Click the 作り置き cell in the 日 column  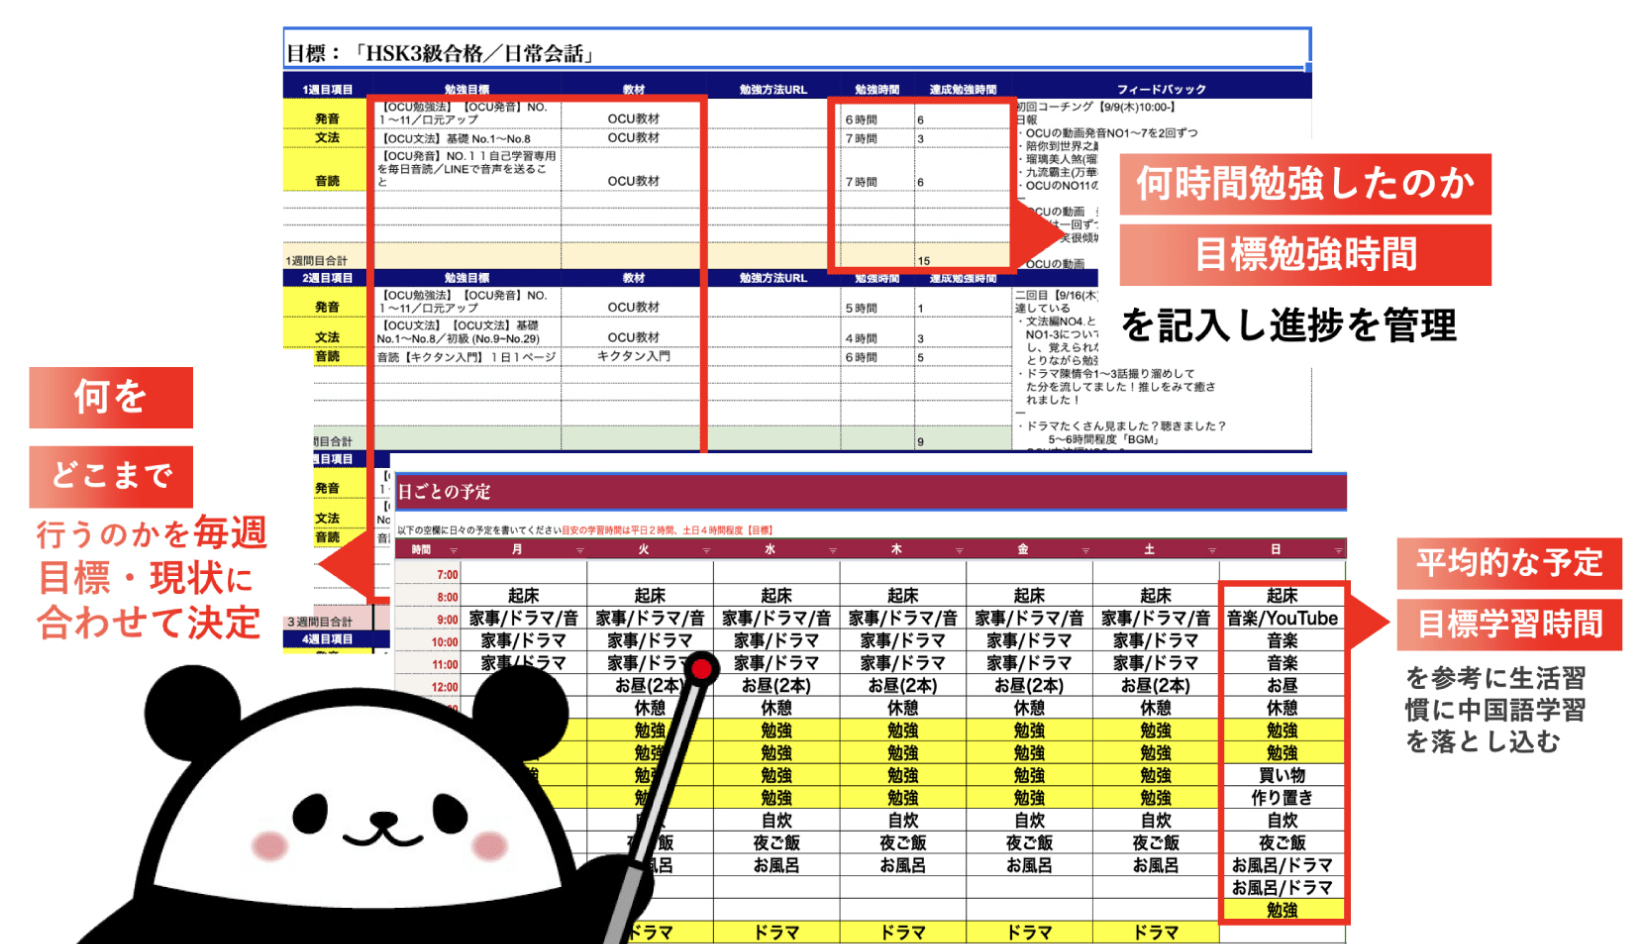pyautogui.click(x=1282, y=798)
